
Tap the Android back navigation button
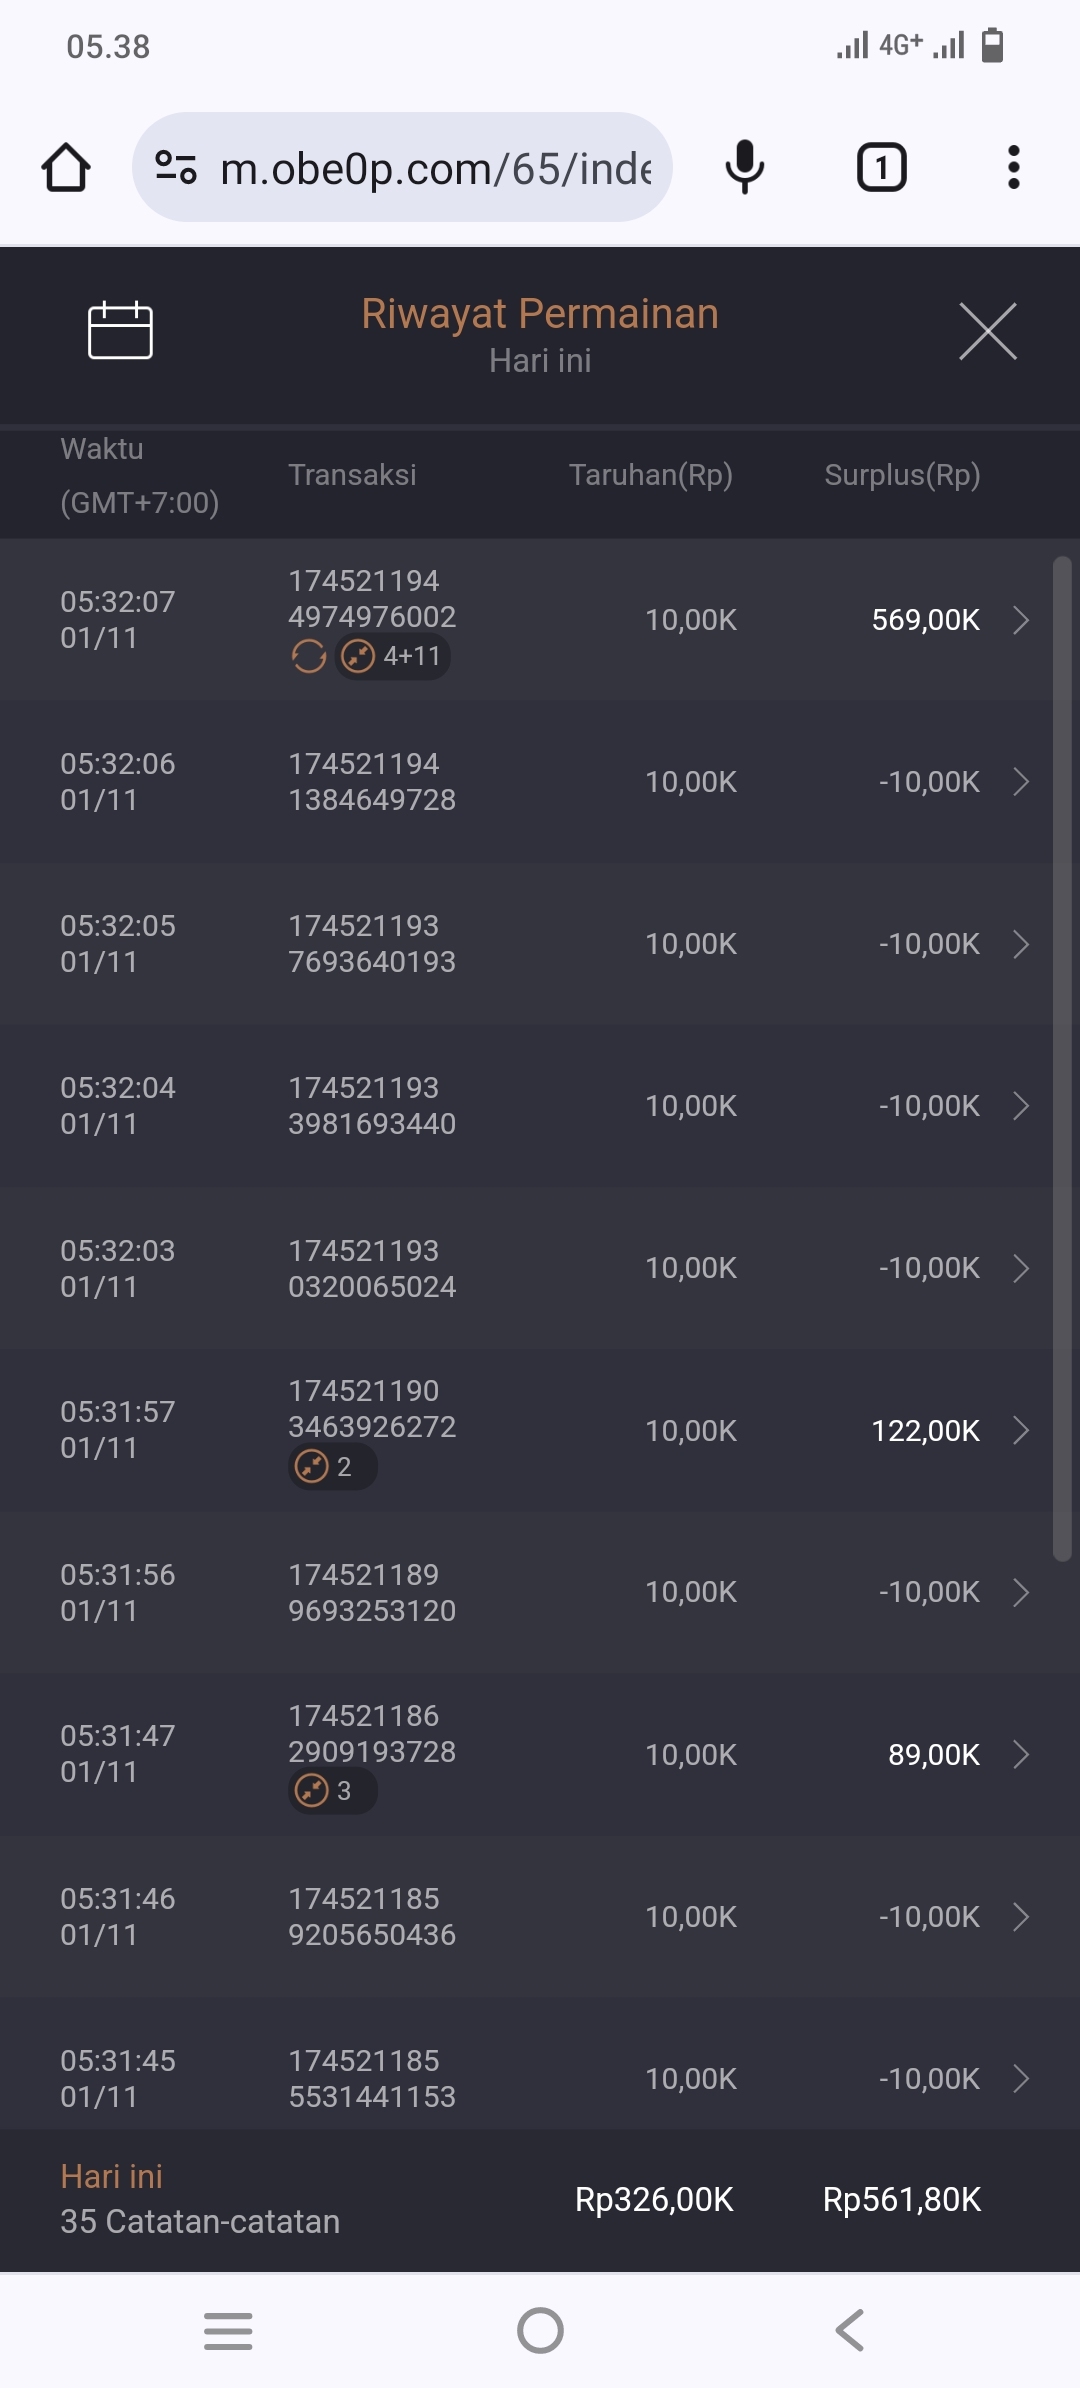click(850, 2331)
